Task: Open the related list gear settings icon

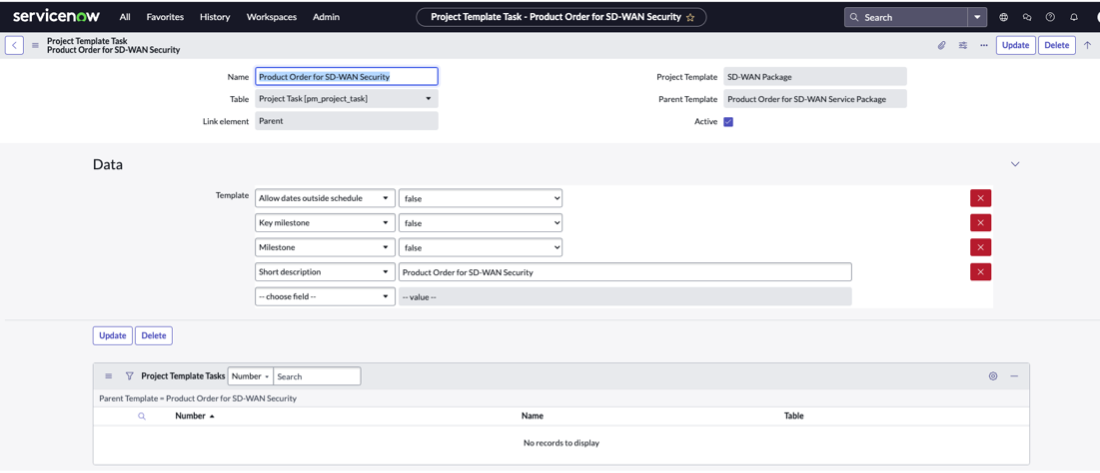Action: pos(993,376)
